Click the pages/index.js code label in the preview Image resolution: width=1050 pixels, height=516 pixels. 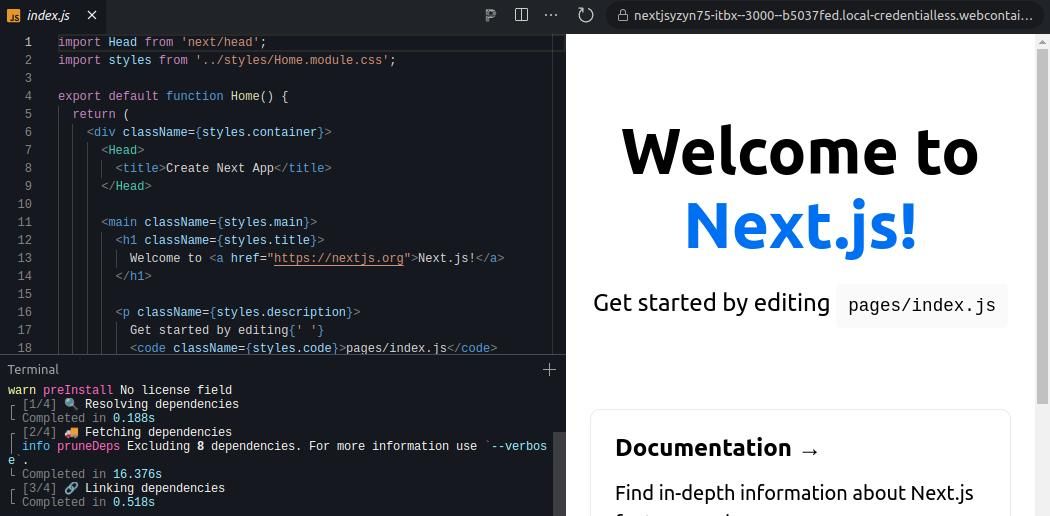click(921, 306)
